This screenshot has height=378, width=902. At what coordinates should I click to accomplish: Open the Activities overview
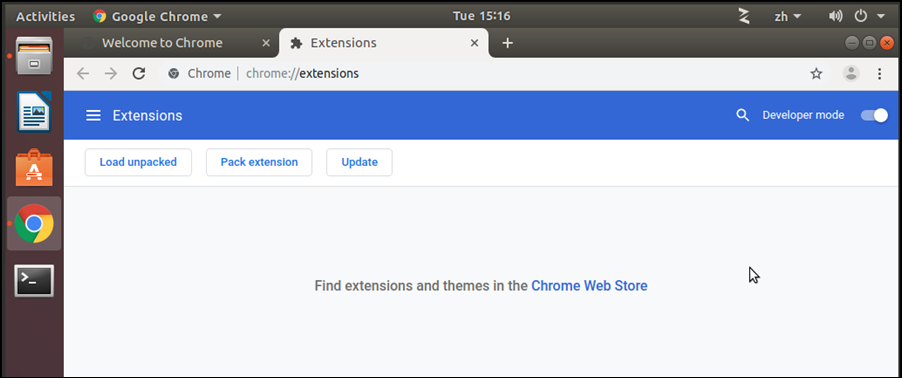pyautogui.click(x=45, y=16)
